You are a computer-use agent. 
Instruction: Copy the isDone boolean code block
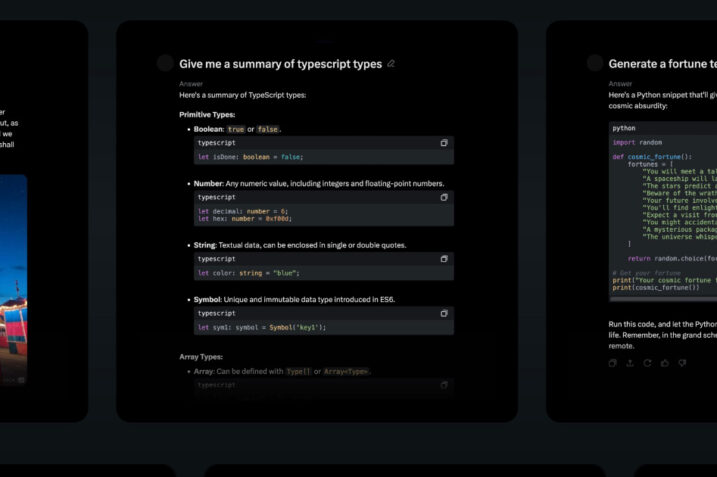(444, 143)
